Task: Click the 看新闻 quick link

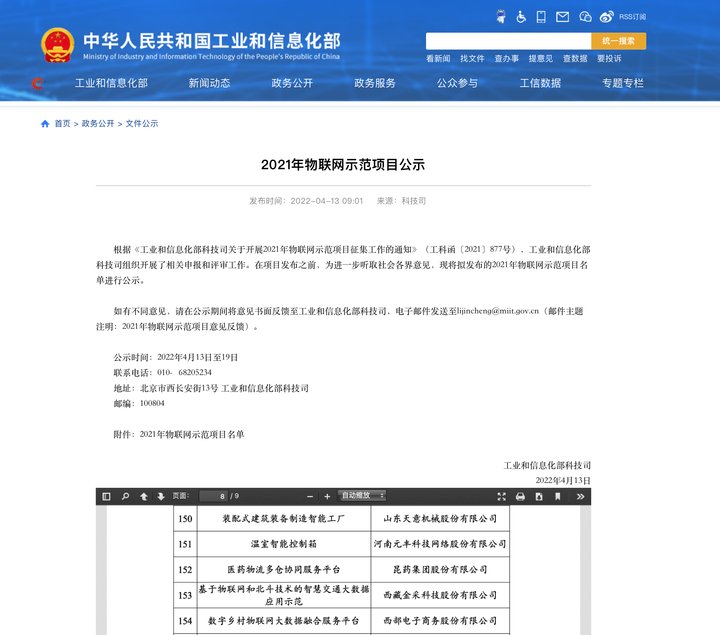Action: tap(438, 59)
